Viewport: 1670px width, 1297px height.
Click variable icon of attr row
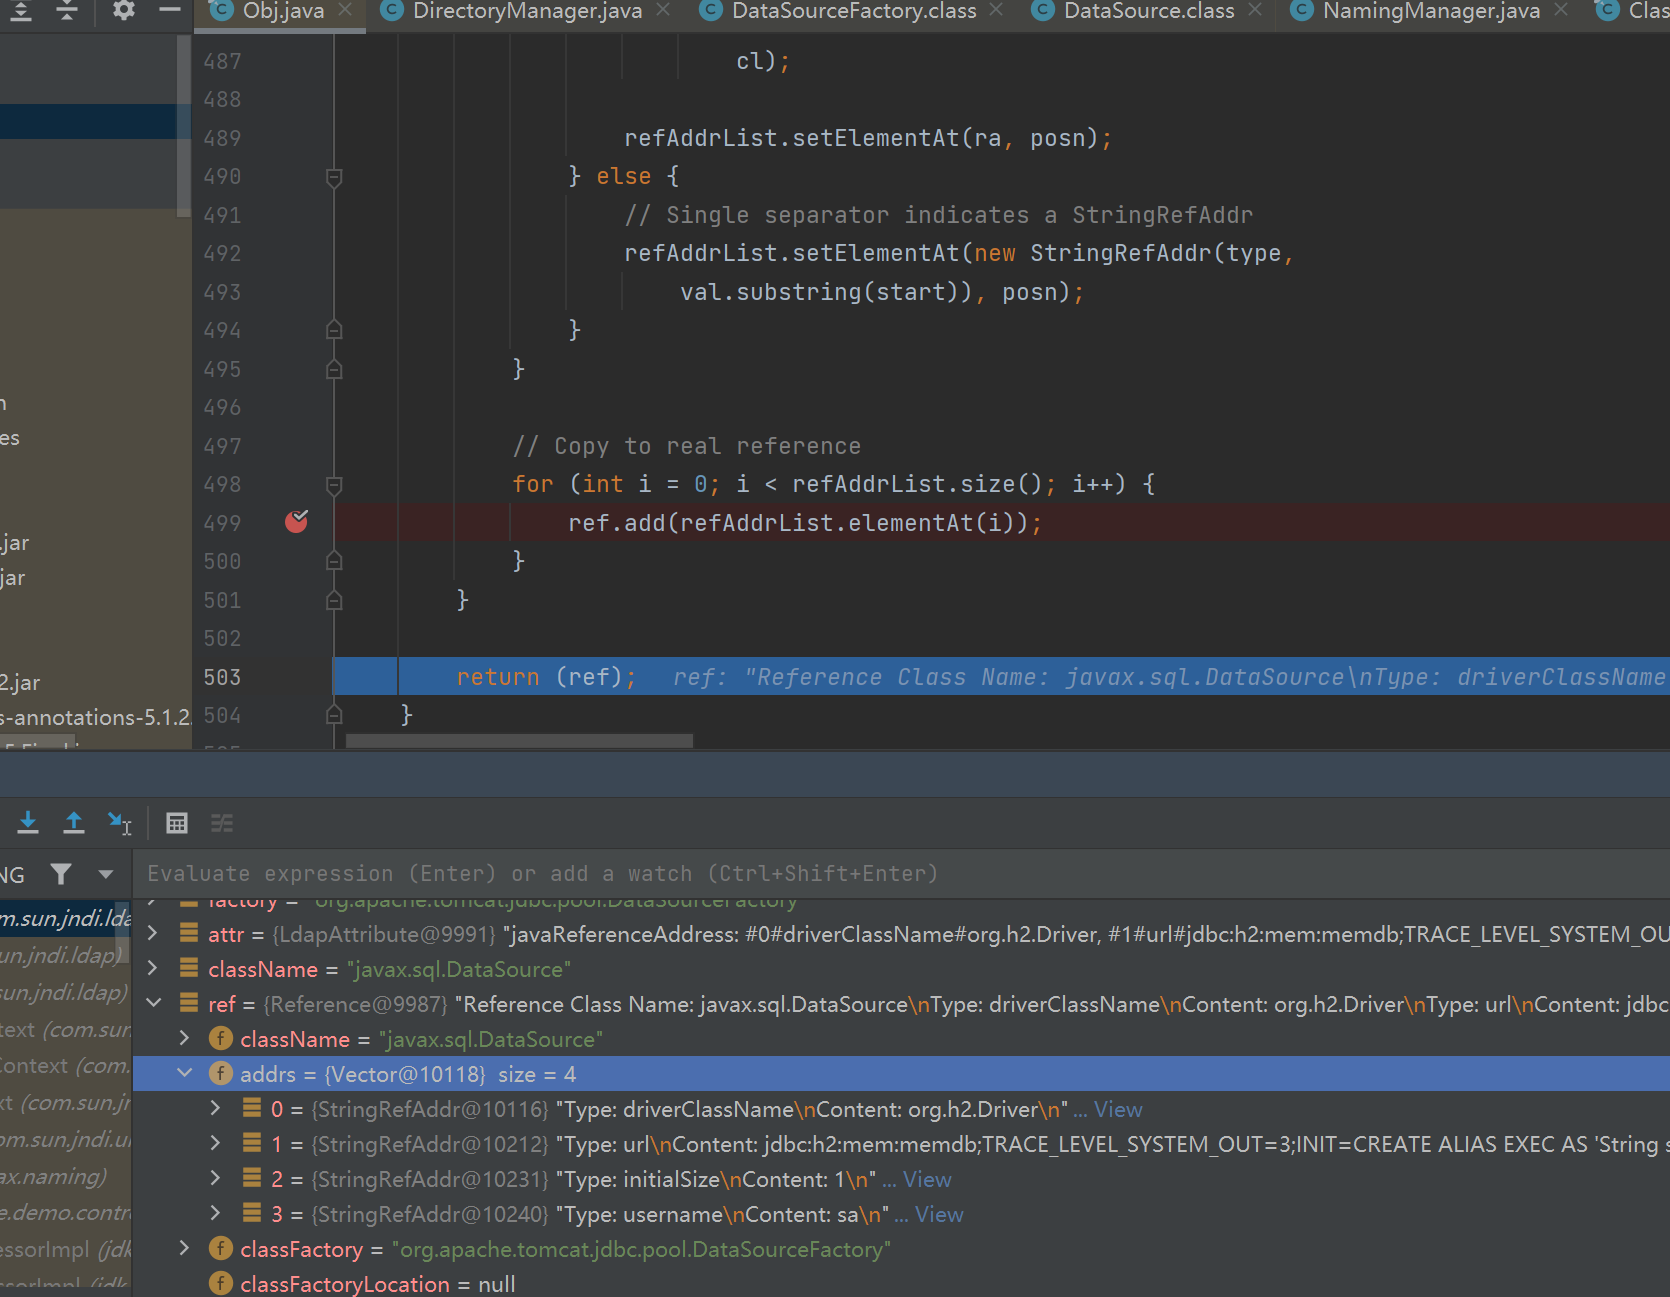pyautogui.click(x=188, y=933)
